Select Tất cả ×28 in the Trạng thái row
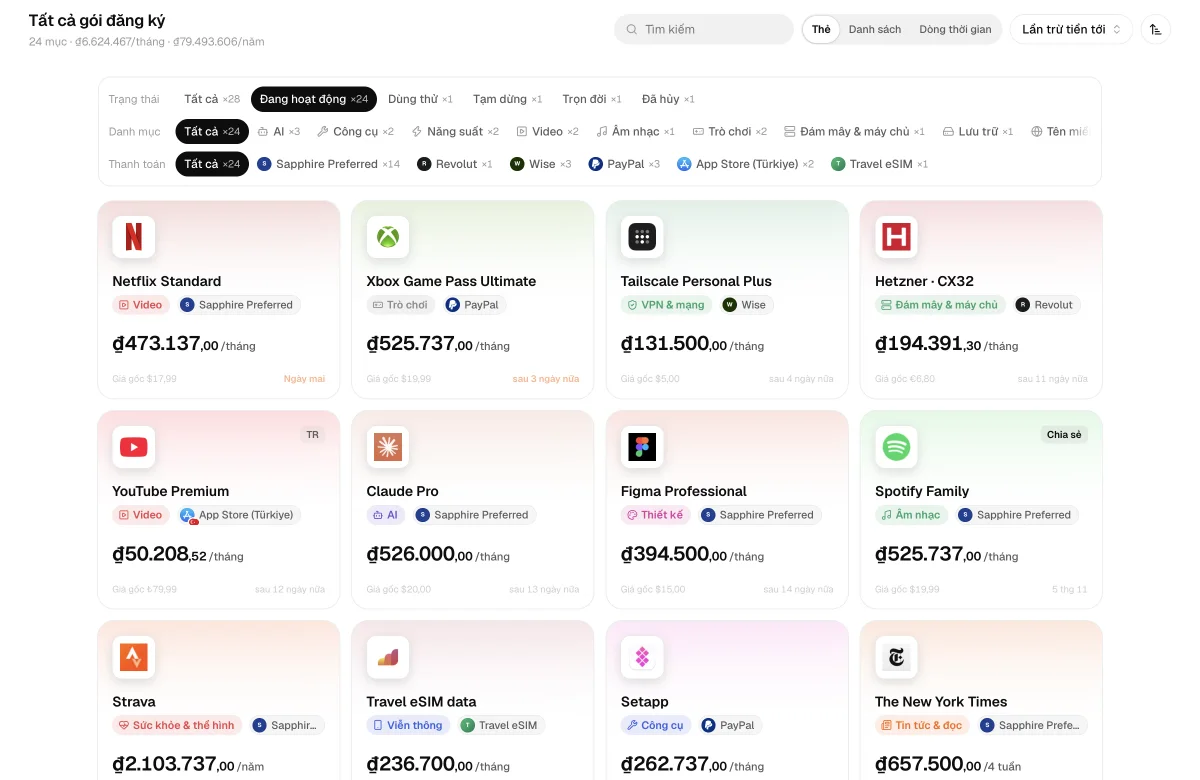1200x780 pixels. click(212, 99)
